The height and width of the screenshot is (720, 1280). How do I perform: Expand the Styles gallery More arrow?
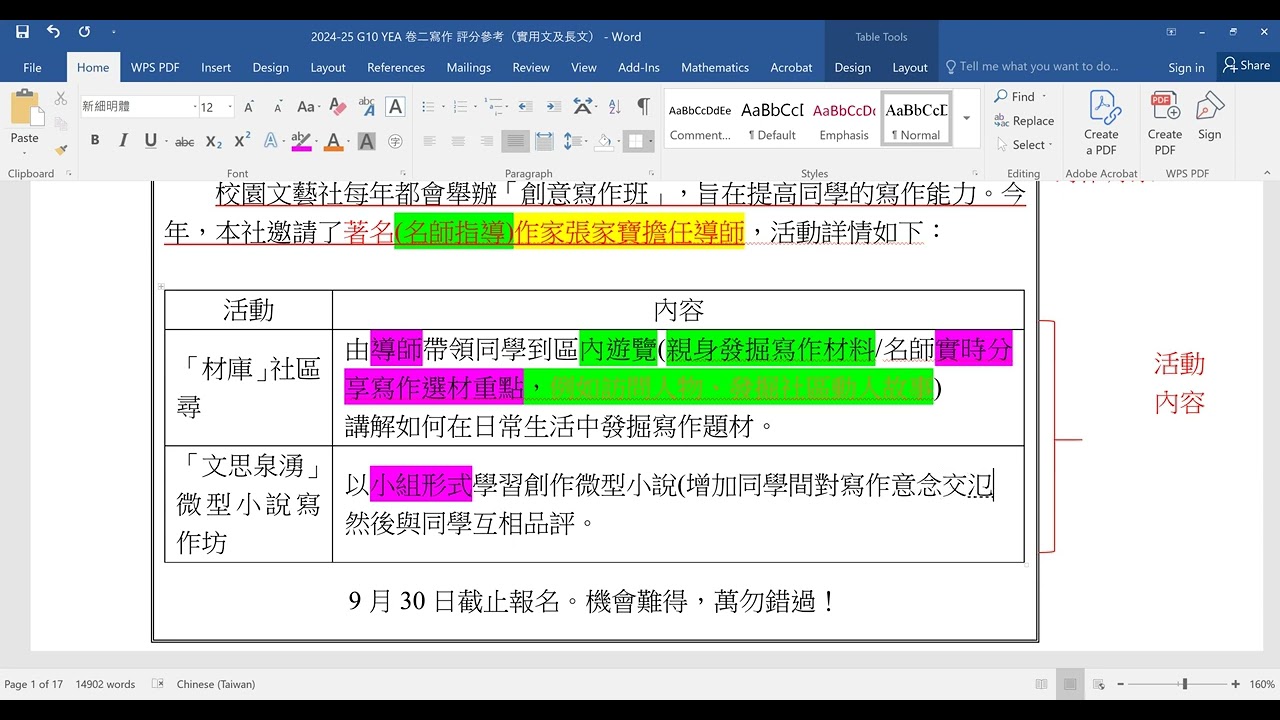pos(966,118)
